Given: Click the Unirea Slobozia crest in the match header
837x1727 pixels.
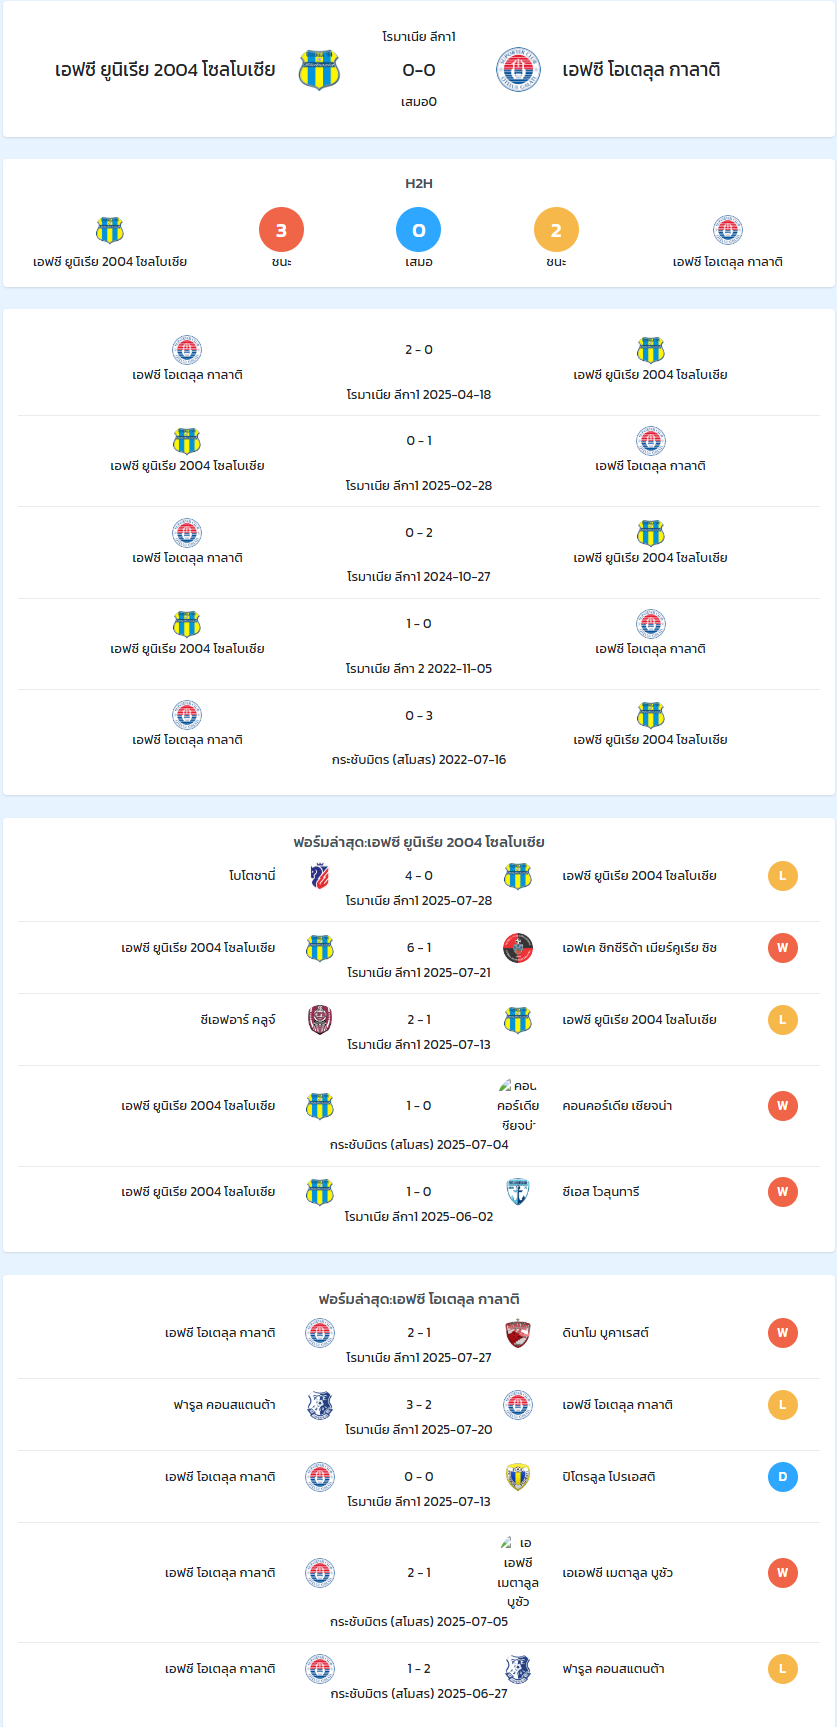Looking at the screenshot, I should pyautogui.click(x=319, y=70).
